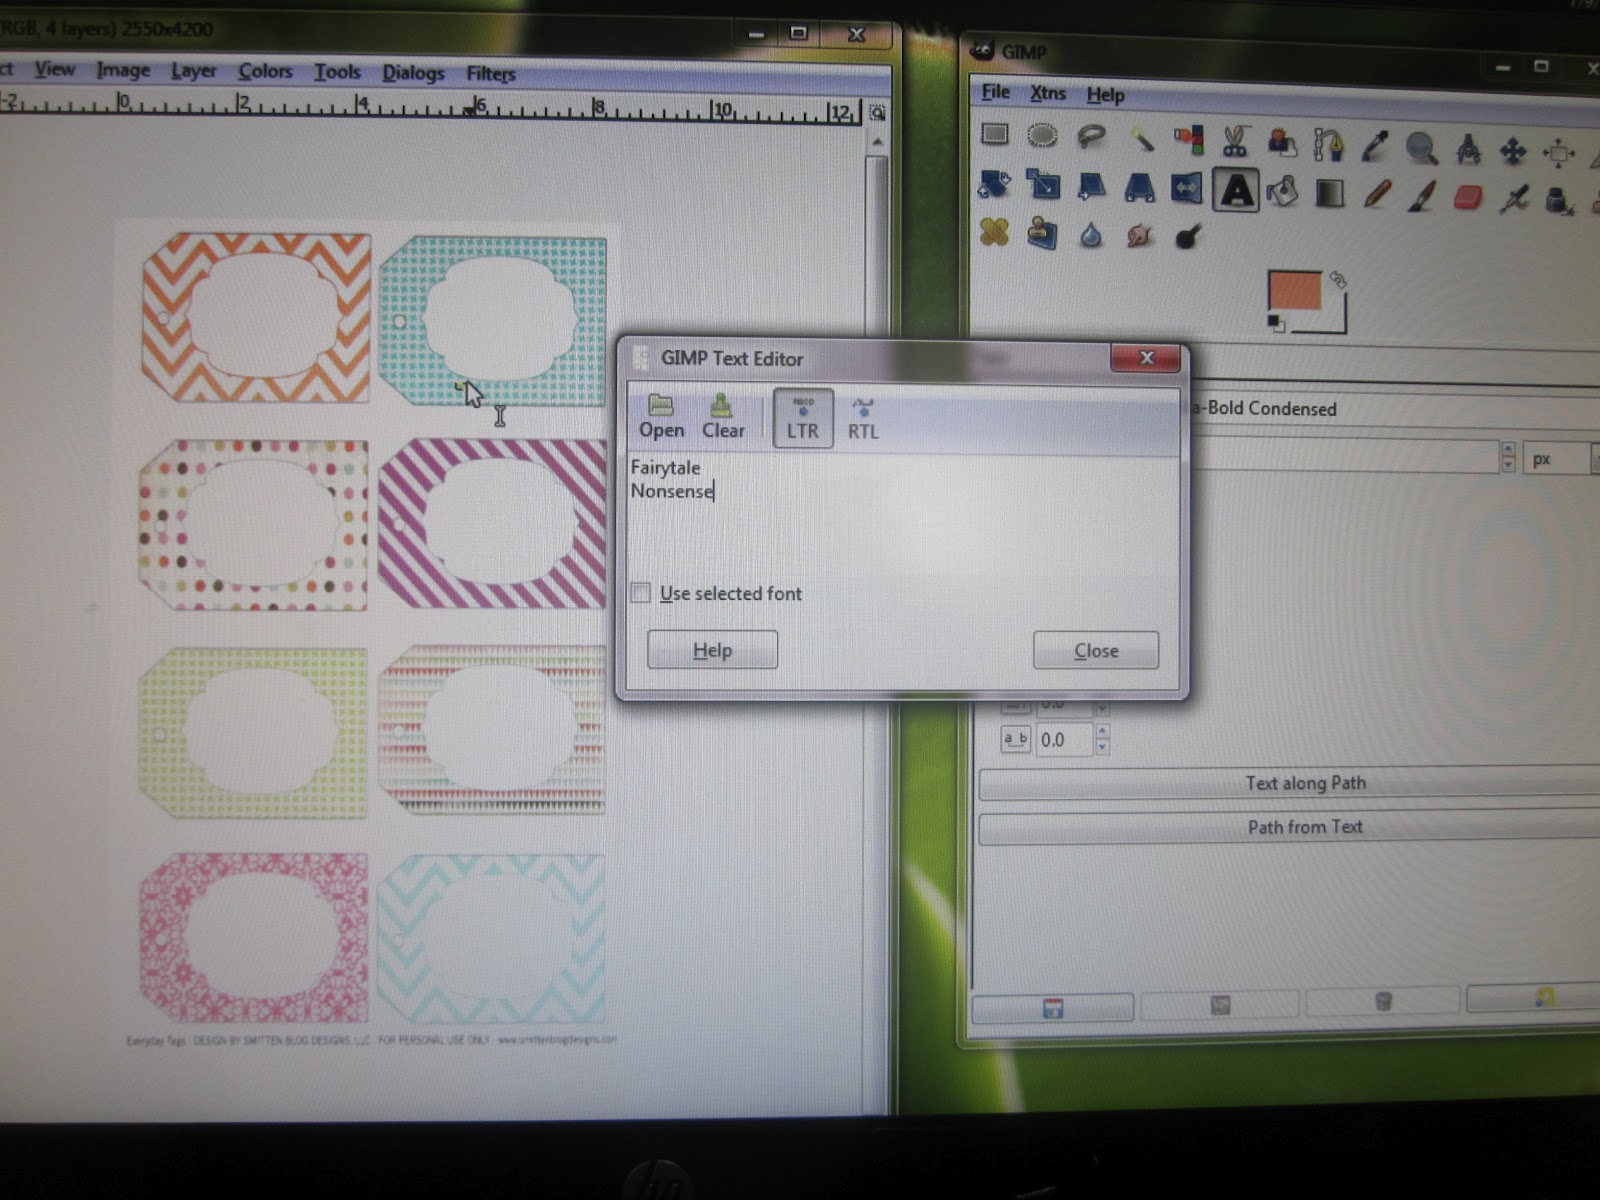1600x1200 pixels.
Task: Clear the text in Text Editor
Action: (723, 418)
